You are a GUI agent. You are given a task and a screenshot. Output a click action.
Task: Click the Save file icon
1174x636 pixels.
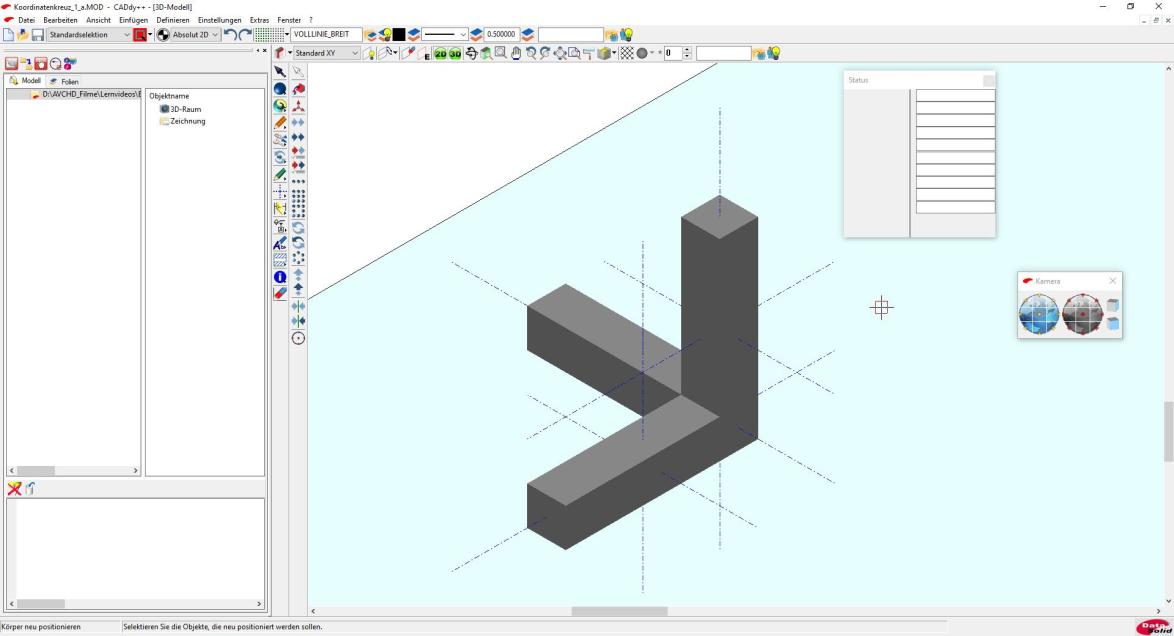click(x=37, y=35)
